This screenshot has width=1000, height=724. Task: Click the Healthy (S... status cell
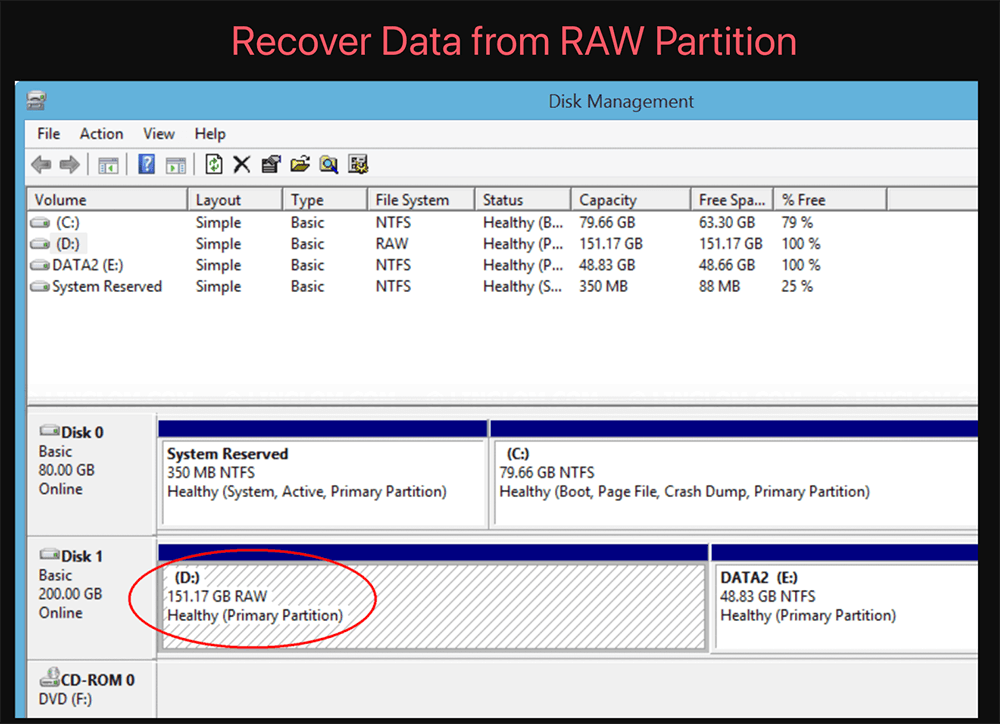click(523, 286)
